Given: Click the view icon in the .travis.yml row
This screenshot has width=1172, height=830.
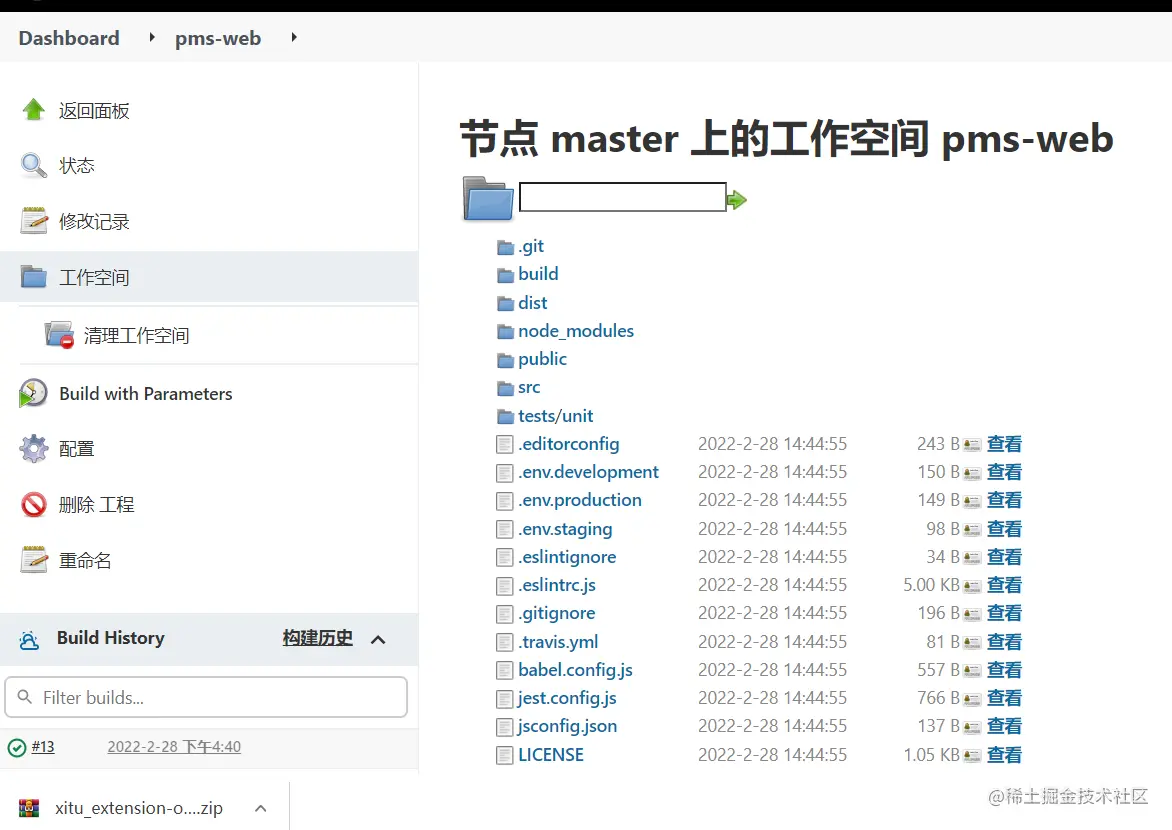Looking at the screenshot, I should [972, 642].
